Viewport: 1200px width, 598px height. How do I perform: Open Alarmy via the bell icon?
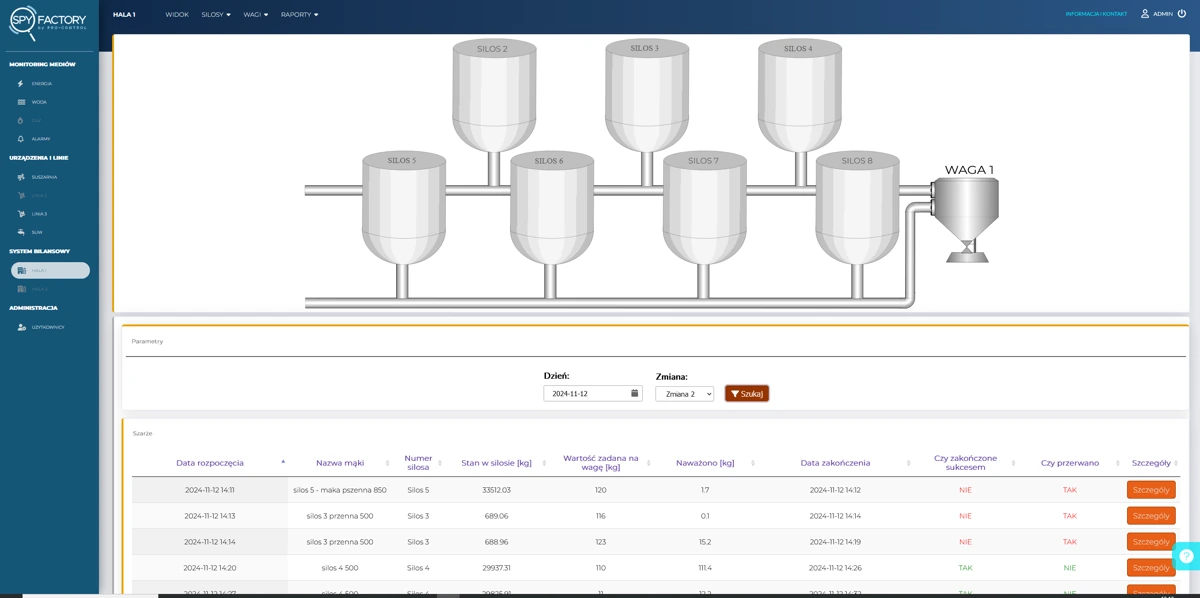[21, 139]
